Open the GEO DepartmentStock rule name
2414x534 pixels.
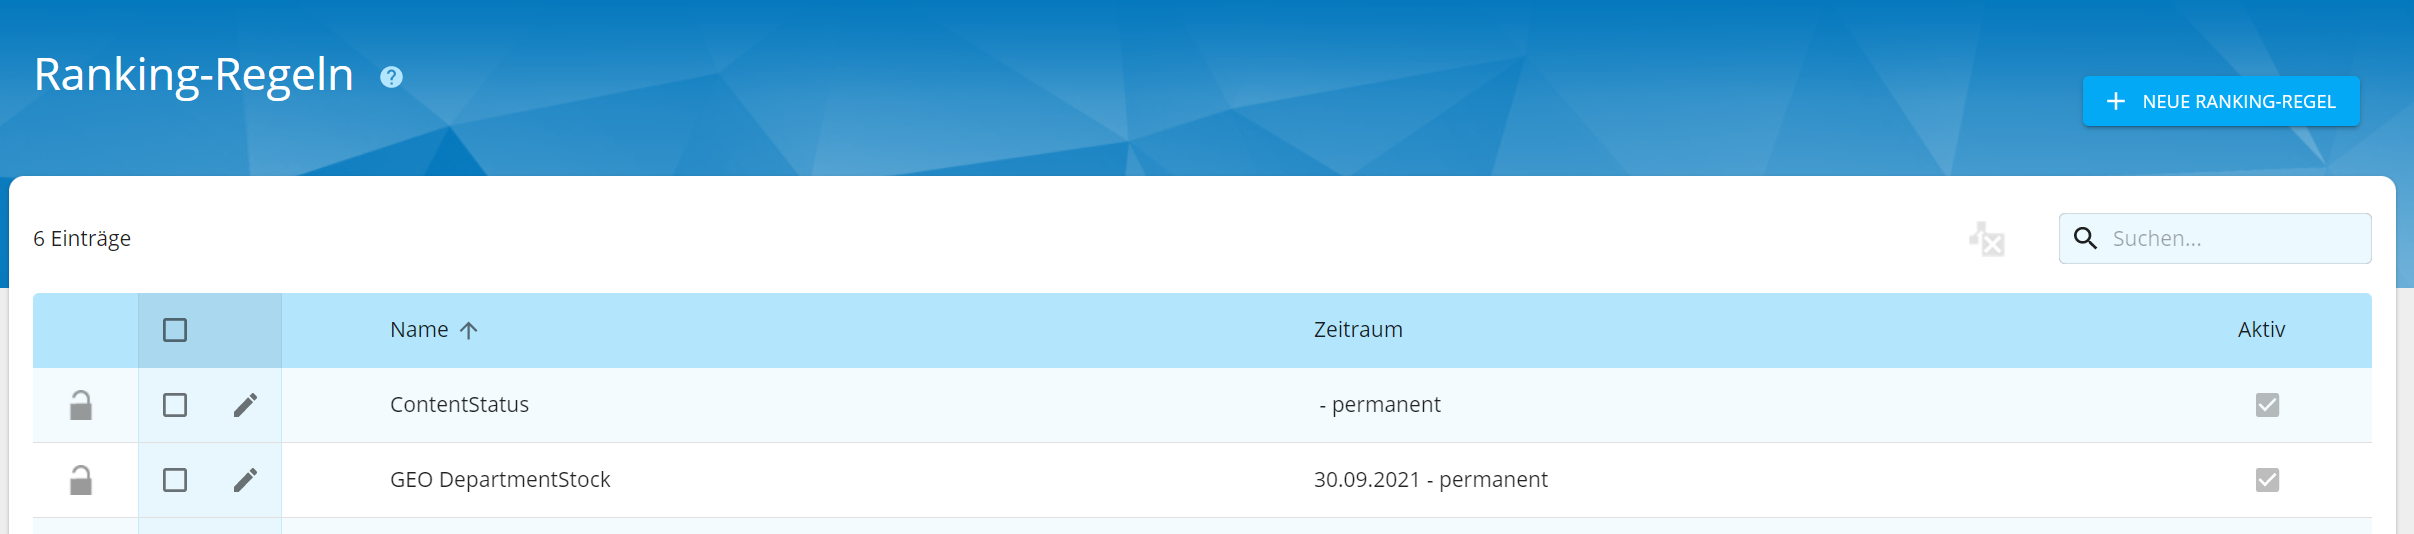tap(500, 480)
